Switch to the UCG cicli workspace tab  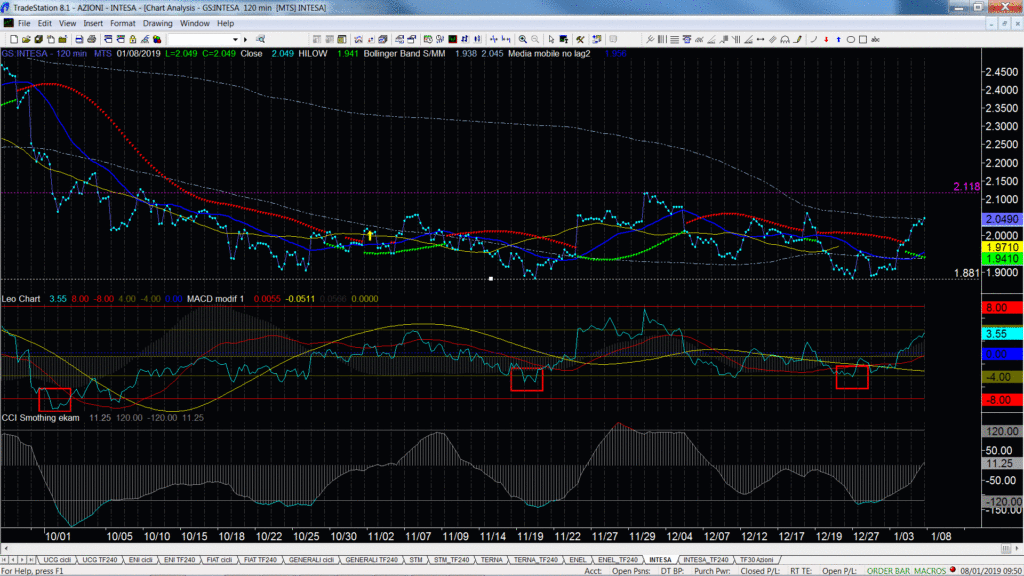[57, 560]
